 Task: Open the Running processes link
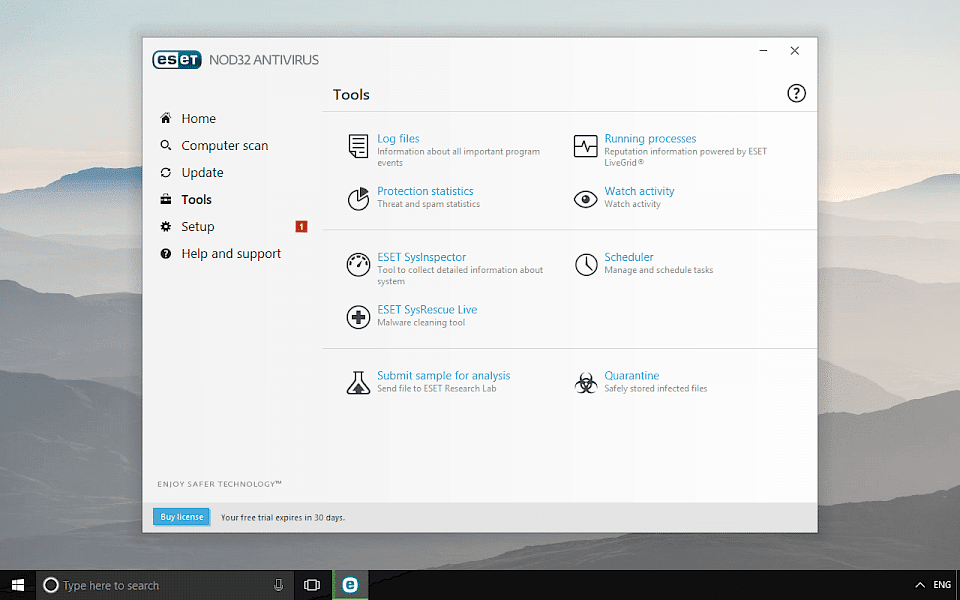[650, 139]
